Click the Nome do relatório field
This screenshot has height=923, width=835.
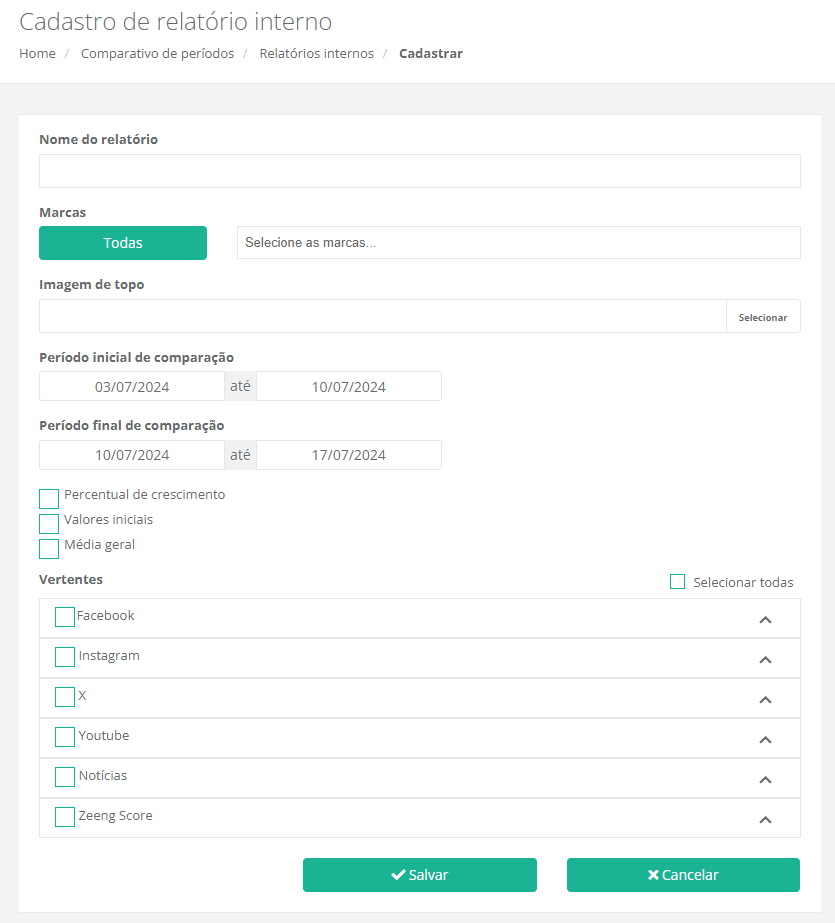click(x=420, y=171)
